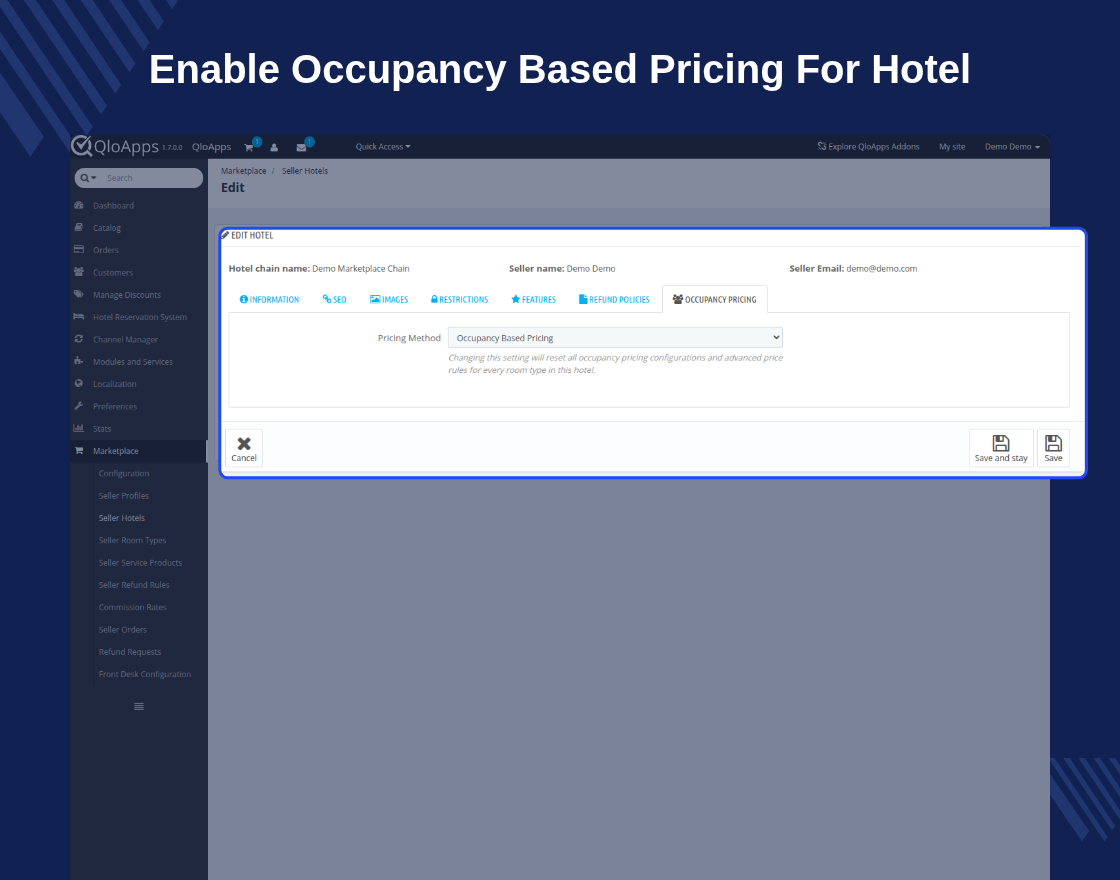Click the Dashboard sidebar icon

click(79, 205)
